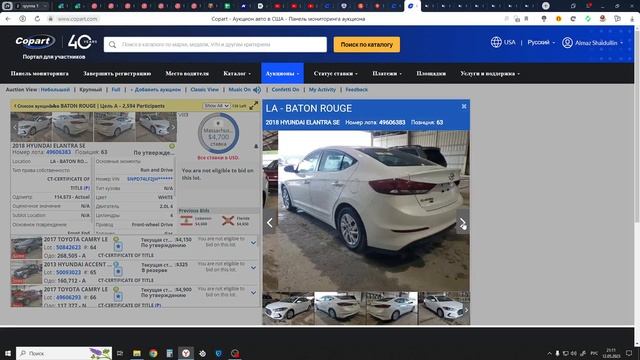Open the Show All dropdown in the auction header
The width and height of the screenshot is (640, 360).
[x=216, y=106]
